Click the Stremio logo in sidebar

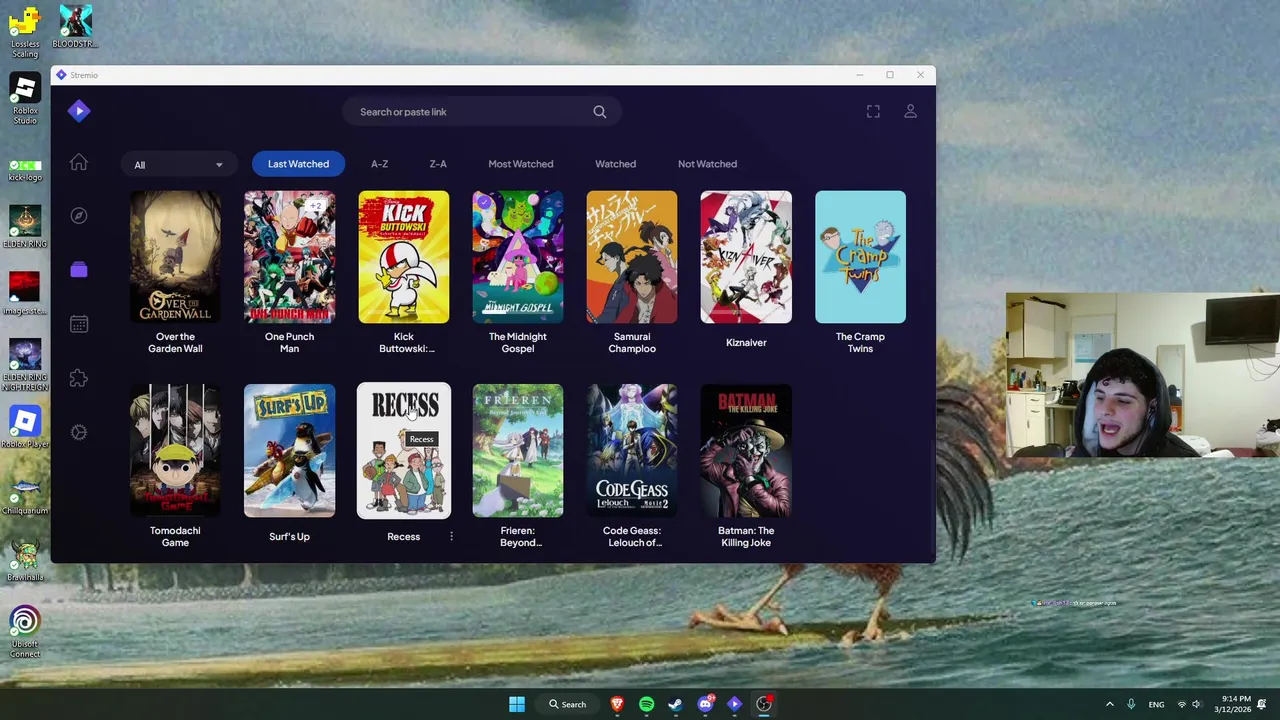tap(79, 111)
